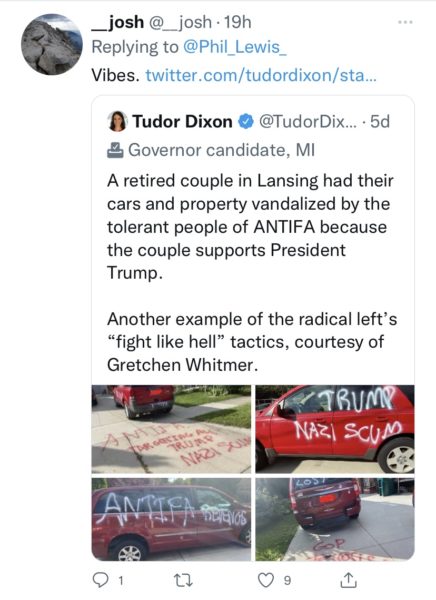Open the quoted tweet text body

pyautogui.click(x=252, y=272)
